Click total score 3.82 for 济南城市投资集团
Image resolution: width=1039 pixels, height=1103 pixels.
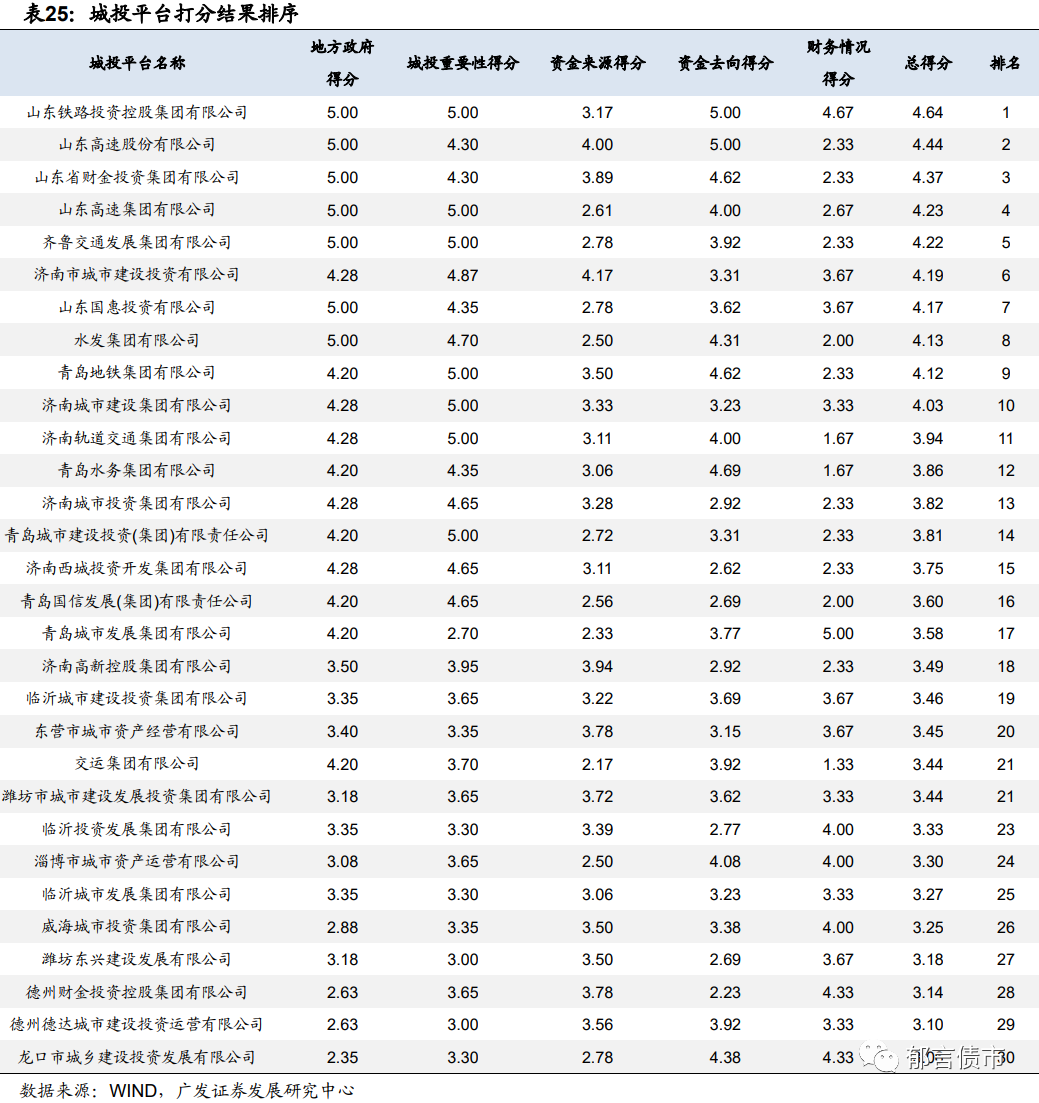(928, 504)
